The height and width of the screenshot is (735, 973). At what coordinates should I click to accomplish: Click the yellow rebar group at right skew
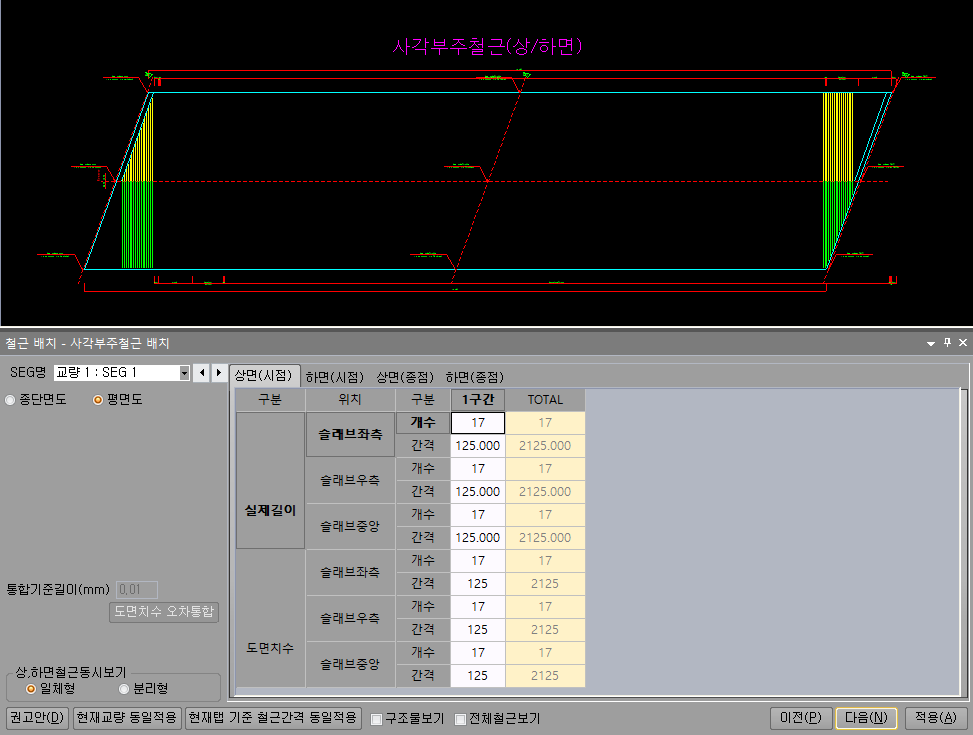(838, 137)
